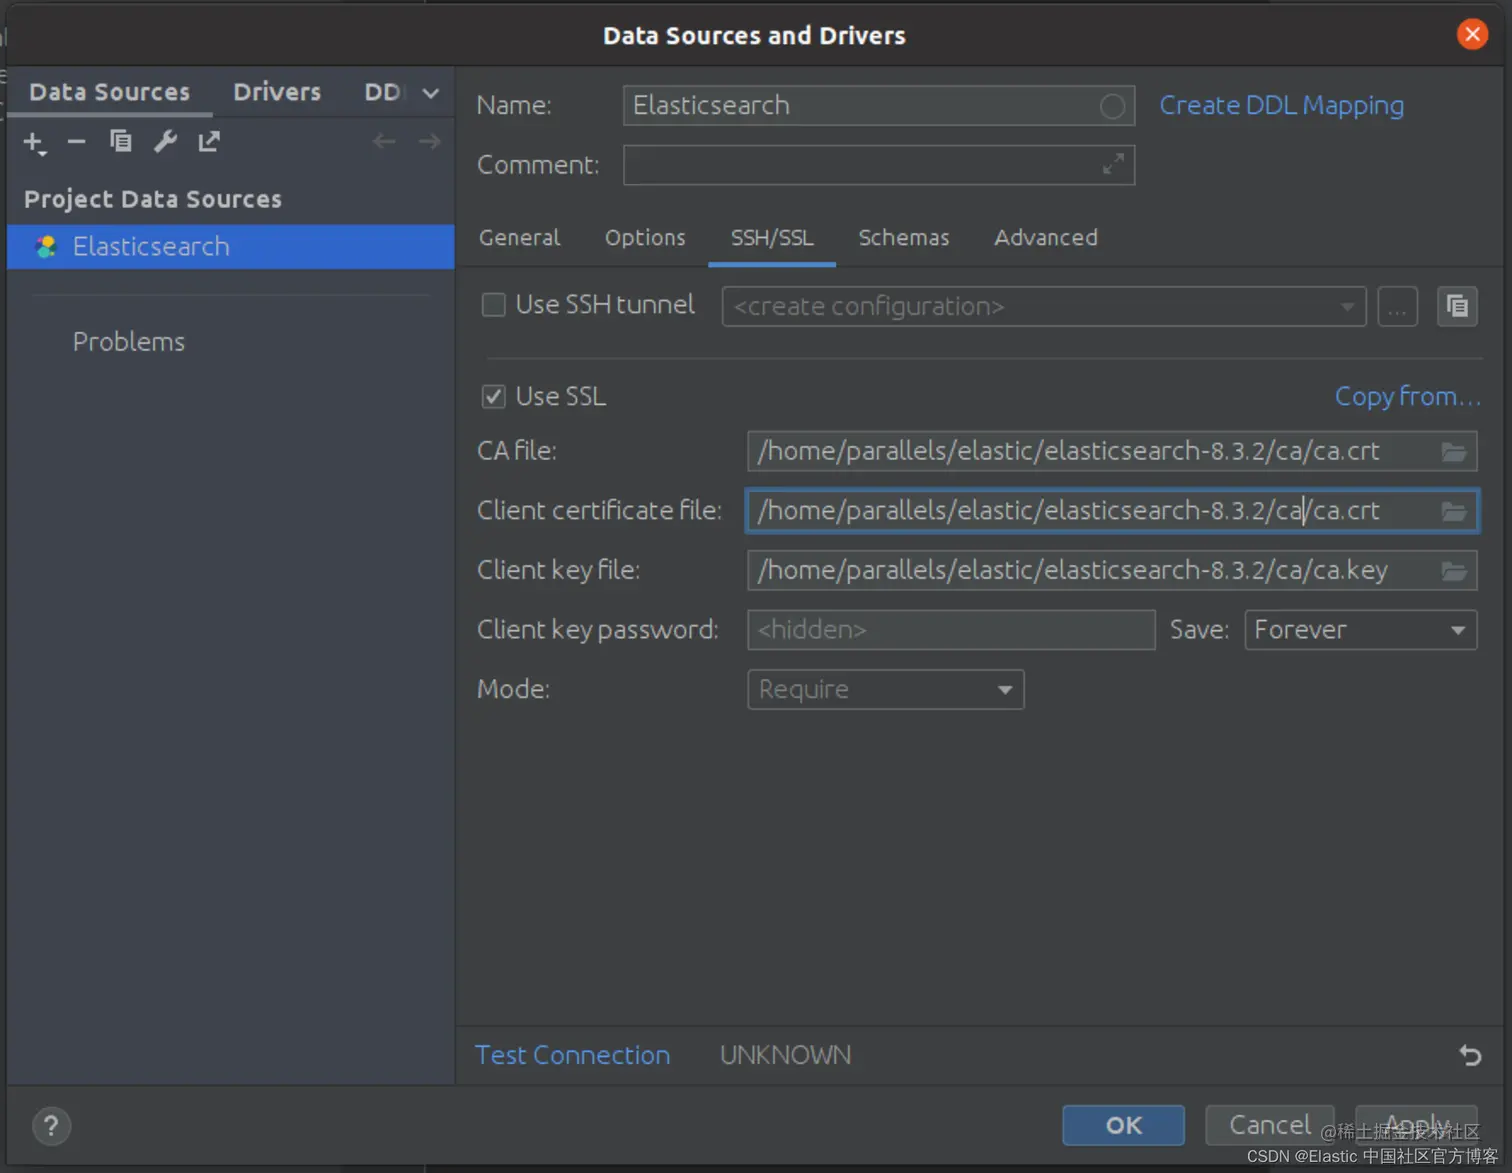Click inside the Comment field
This screenshot has height=1173, width=1512.
(877, 165)
